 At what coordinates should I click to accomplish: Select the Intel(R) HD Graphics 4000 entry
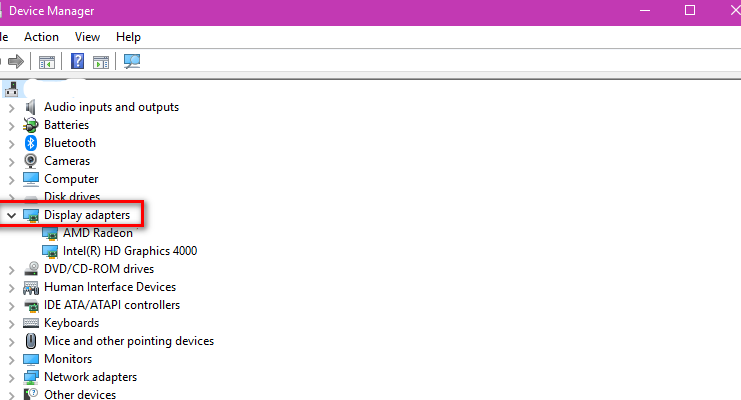click(x=130, y=251)
